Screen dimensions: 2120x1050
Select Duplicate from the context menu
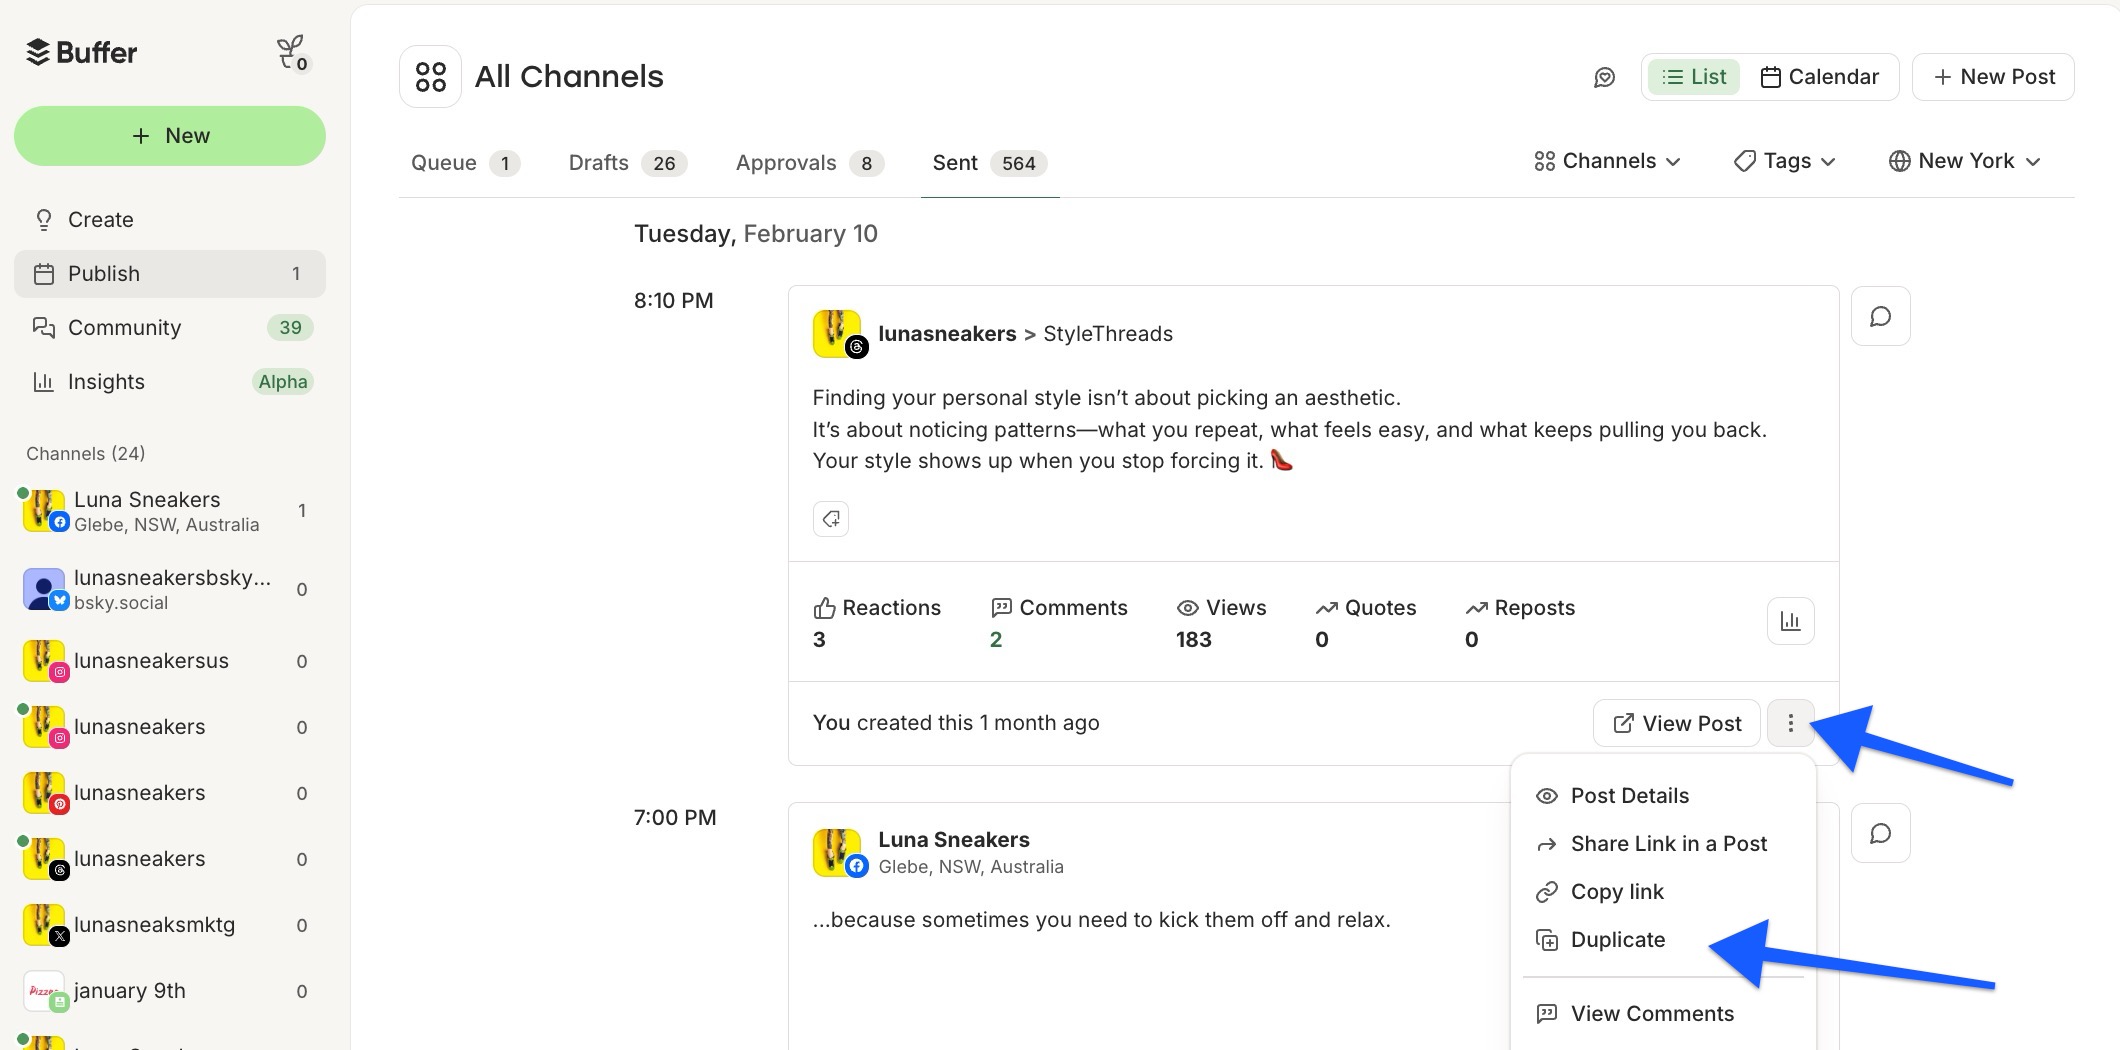1617,939
